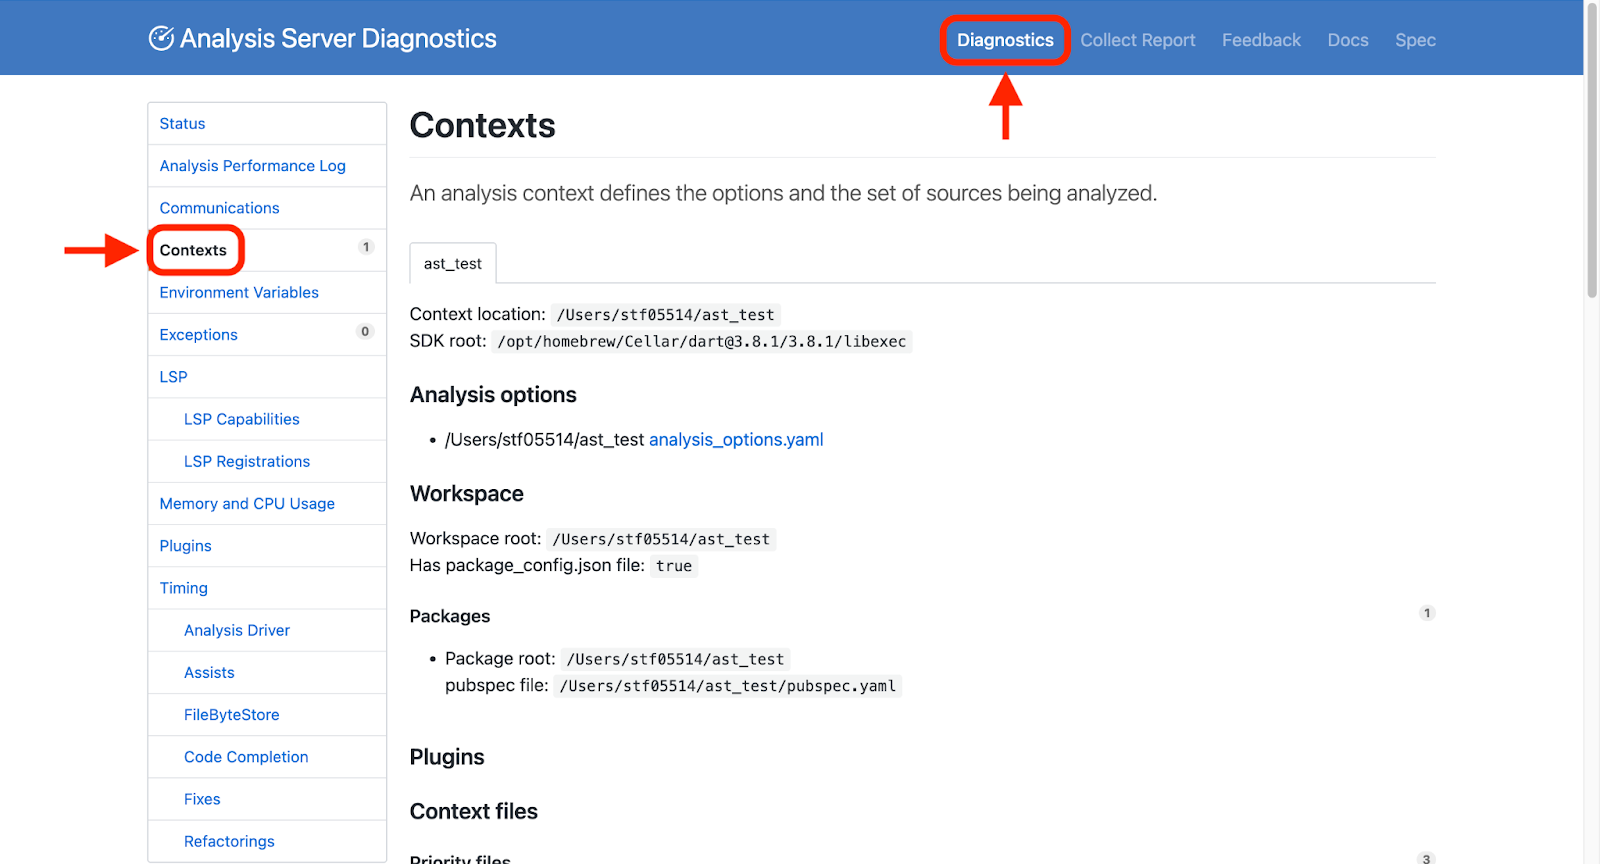Open the Exceptions sidebar entry
1600x864 pixels.
(198, 335)
